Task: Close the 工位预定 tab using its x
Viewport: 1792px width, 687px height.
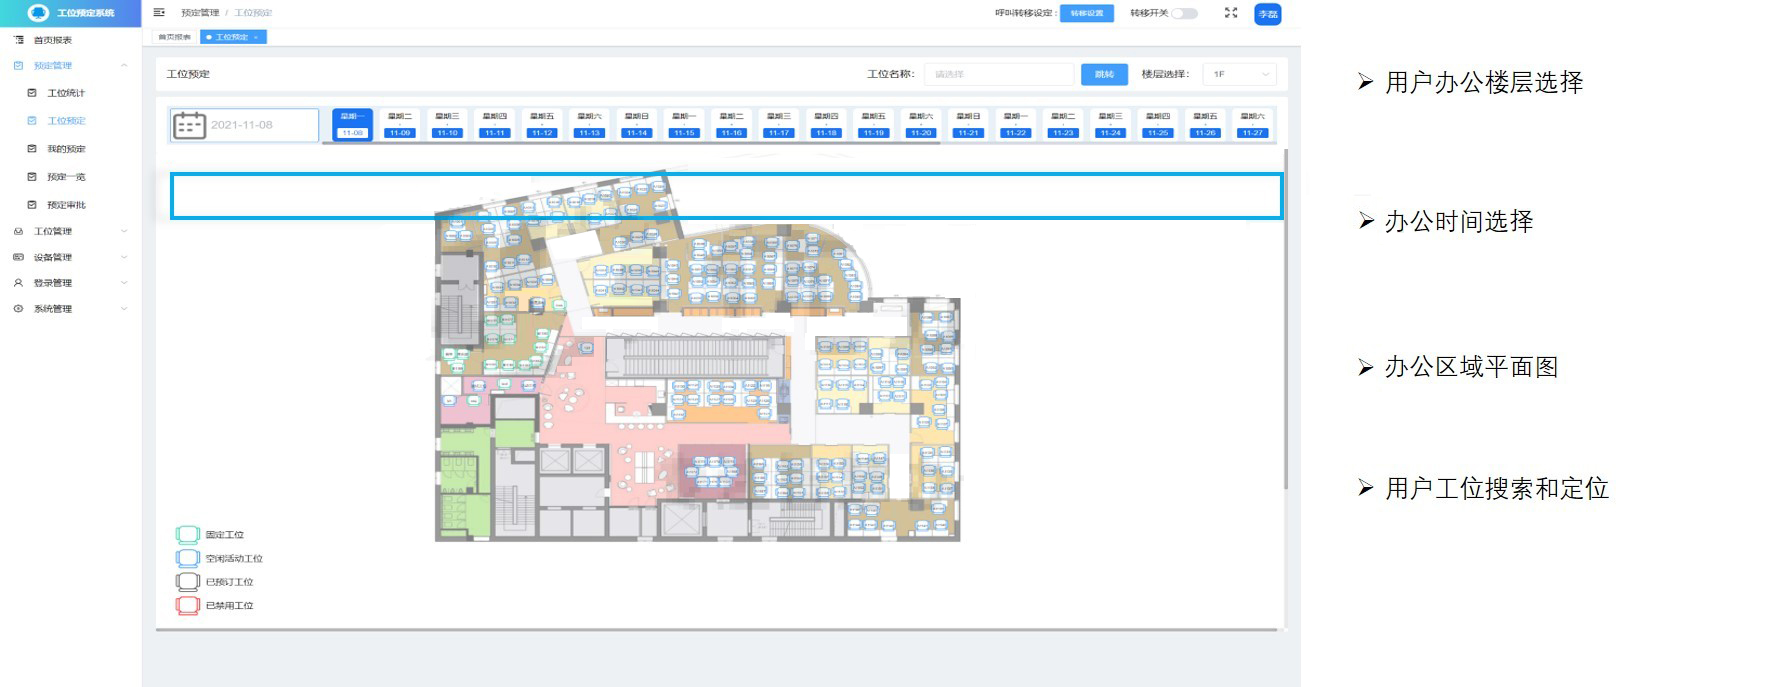Action: (x=256, y=37)
